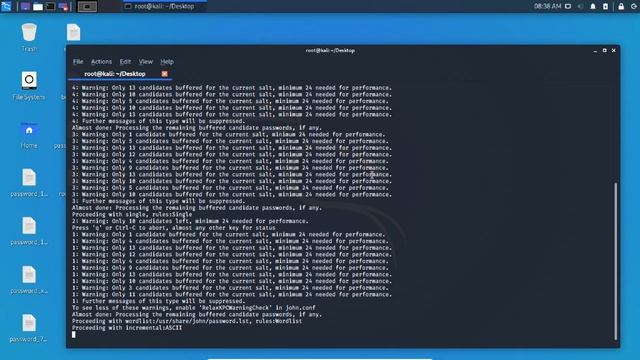Select the root@kali: ~/Desktop terminal tab
640x360 pixels.
pyautogui.click(x=115, y=74)
